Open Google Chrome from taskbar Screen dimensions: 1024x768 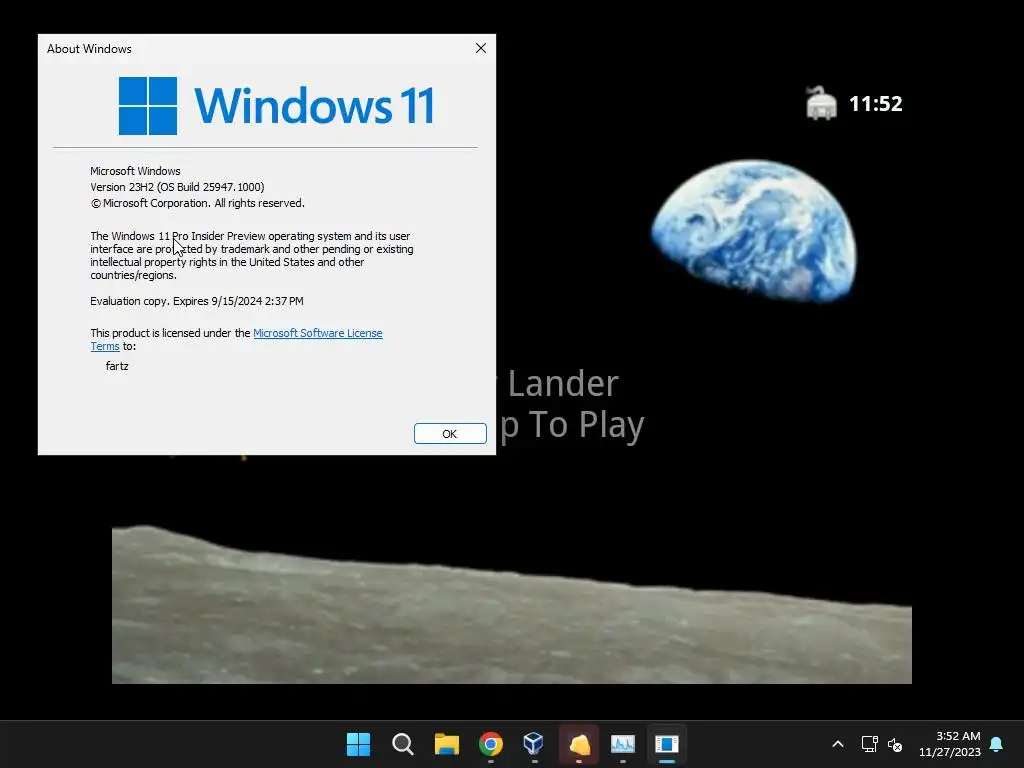(490, 744)
